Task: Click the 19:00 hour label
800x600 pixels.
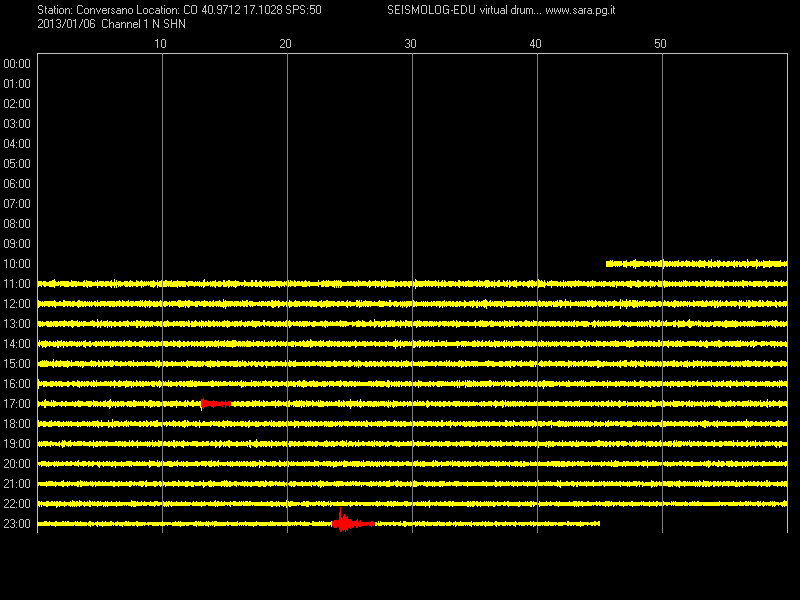Action: 17,444
